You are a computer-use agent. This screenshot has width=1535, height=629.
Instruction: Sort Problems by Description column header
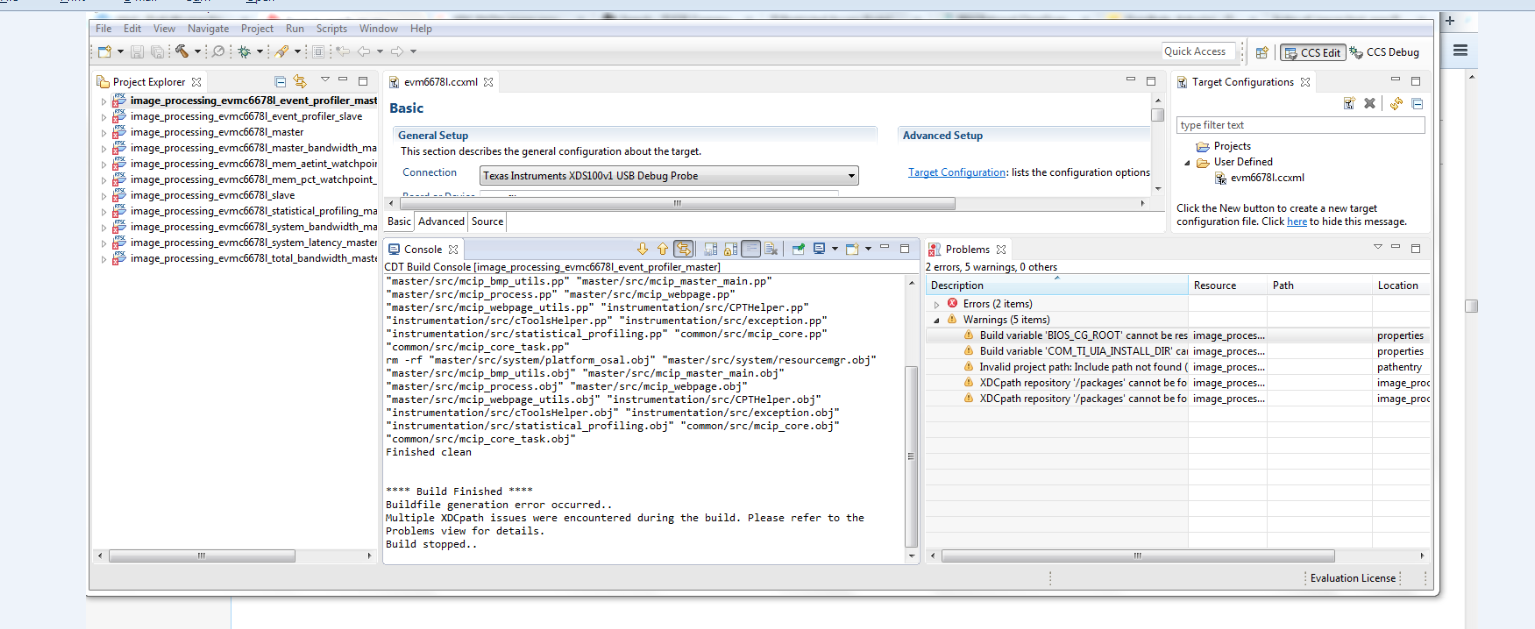click(x=1057, y=286)
